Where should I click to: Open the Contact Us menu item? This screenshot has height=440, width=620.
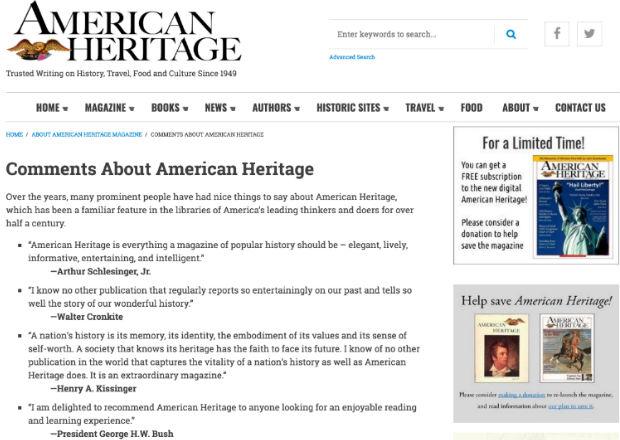coord(580,108)
